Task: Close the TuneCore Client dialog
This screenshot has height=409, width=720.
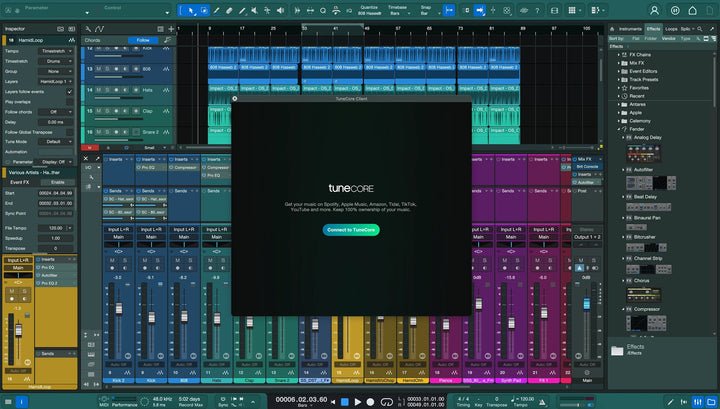Action: pos(235,99)
